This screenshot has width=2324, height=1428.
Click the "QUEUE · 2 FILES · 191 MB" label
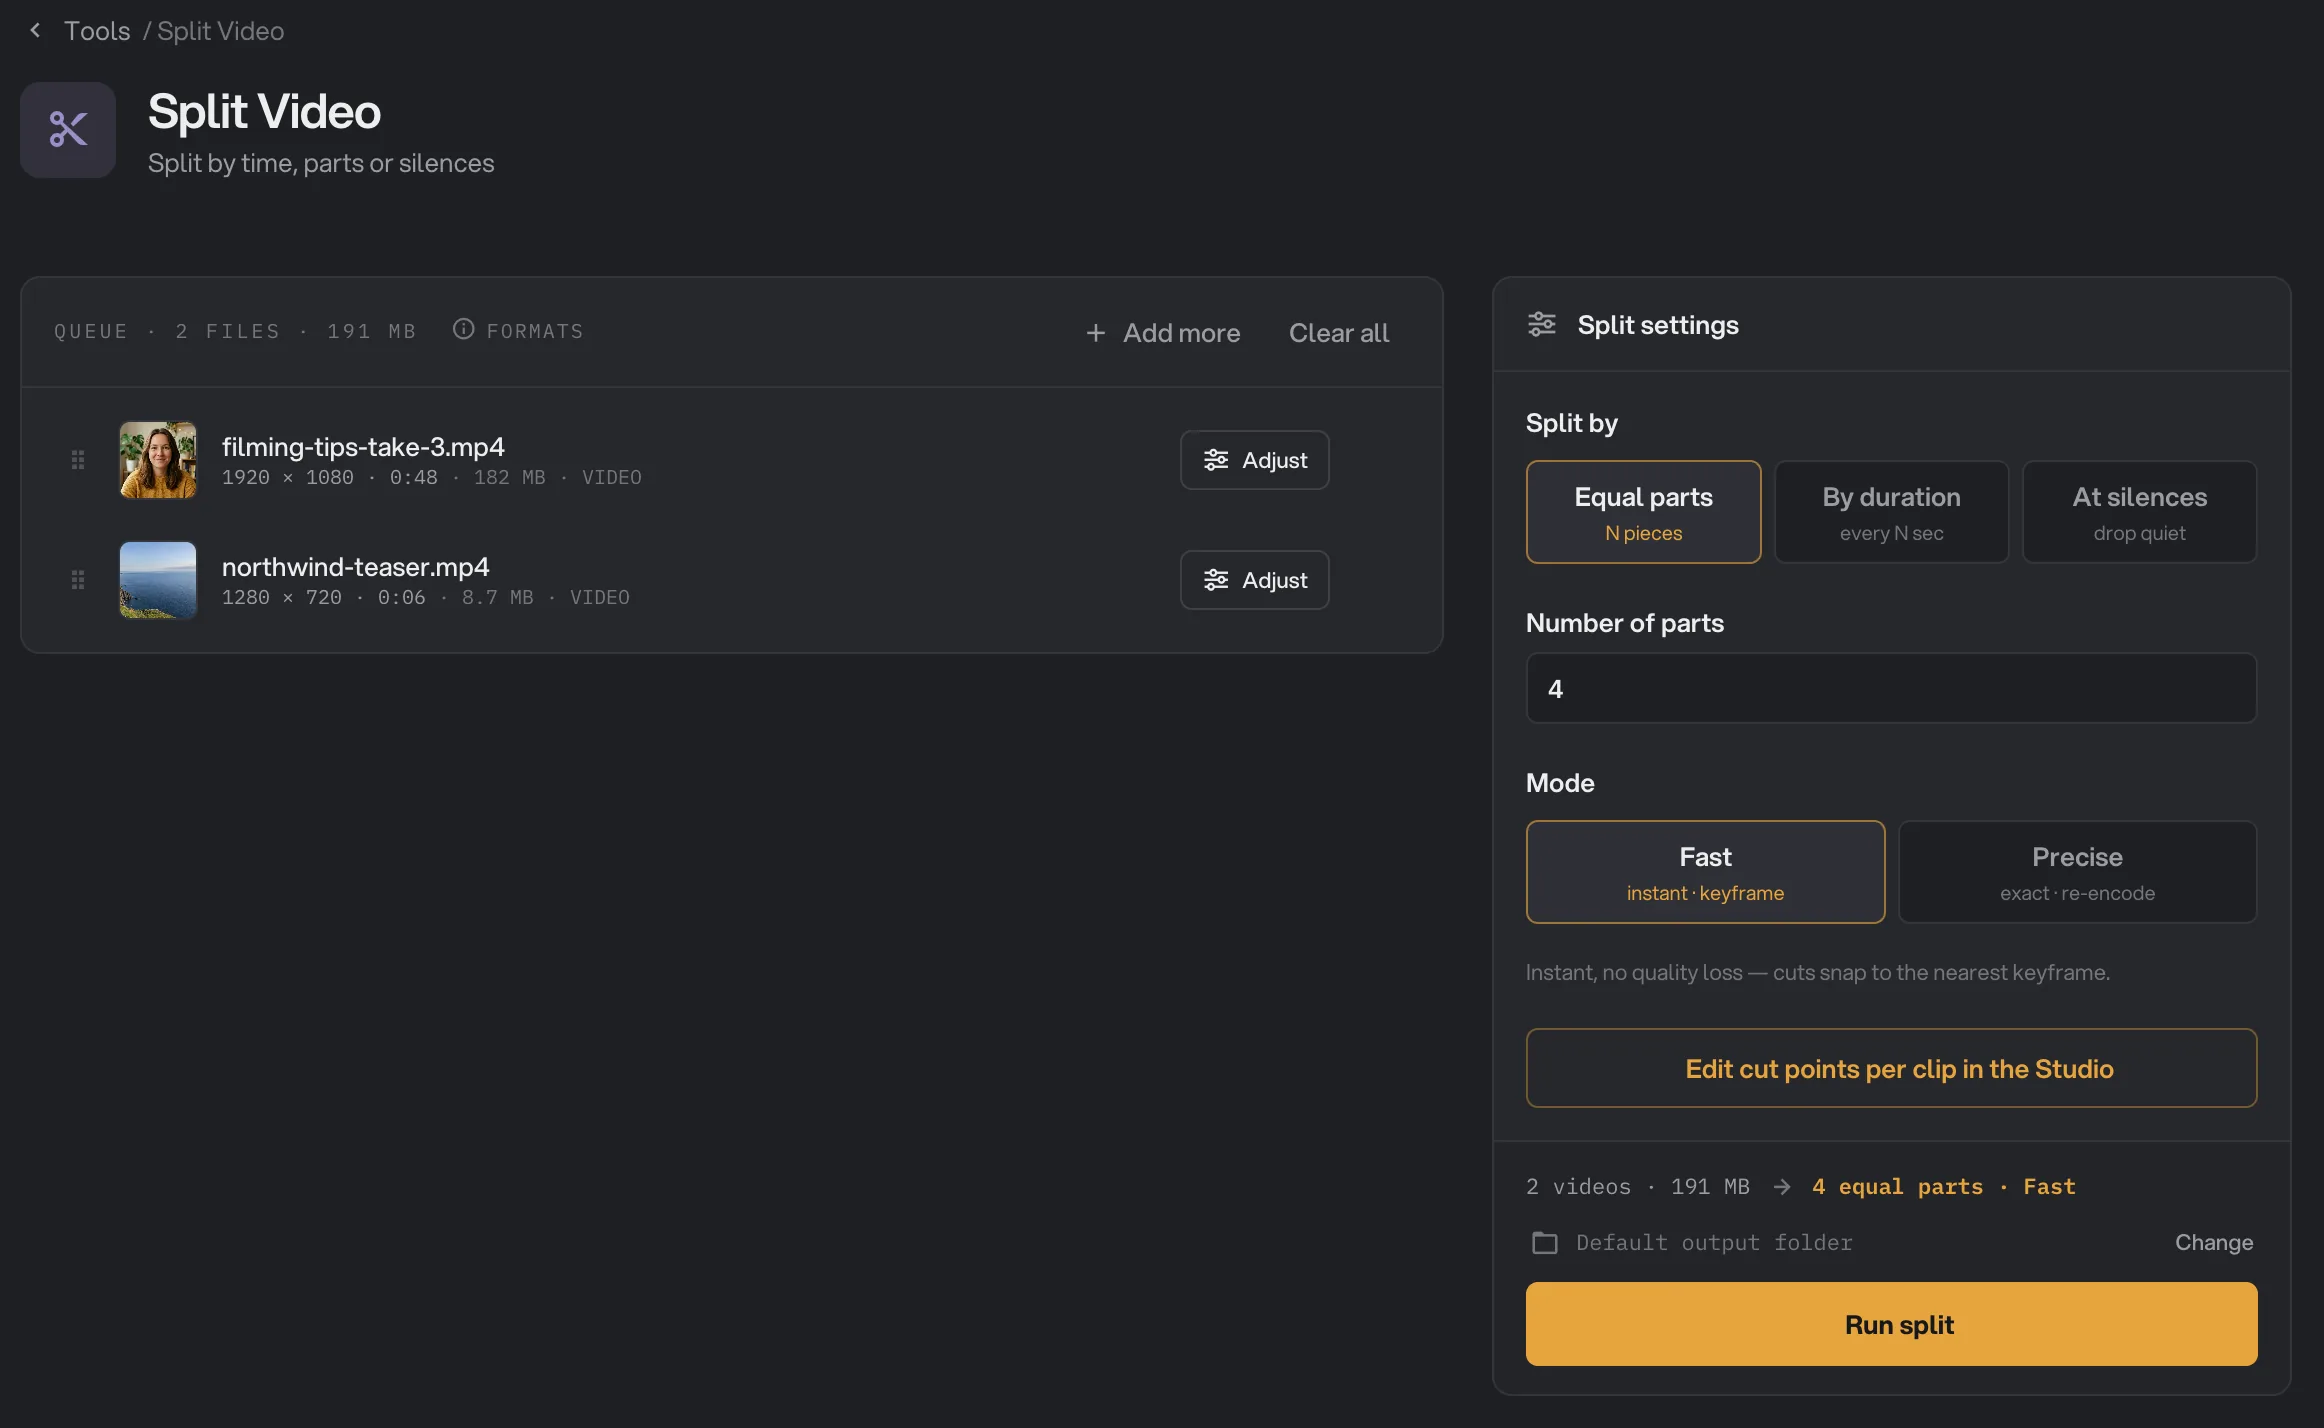click(x=235, y=331)
